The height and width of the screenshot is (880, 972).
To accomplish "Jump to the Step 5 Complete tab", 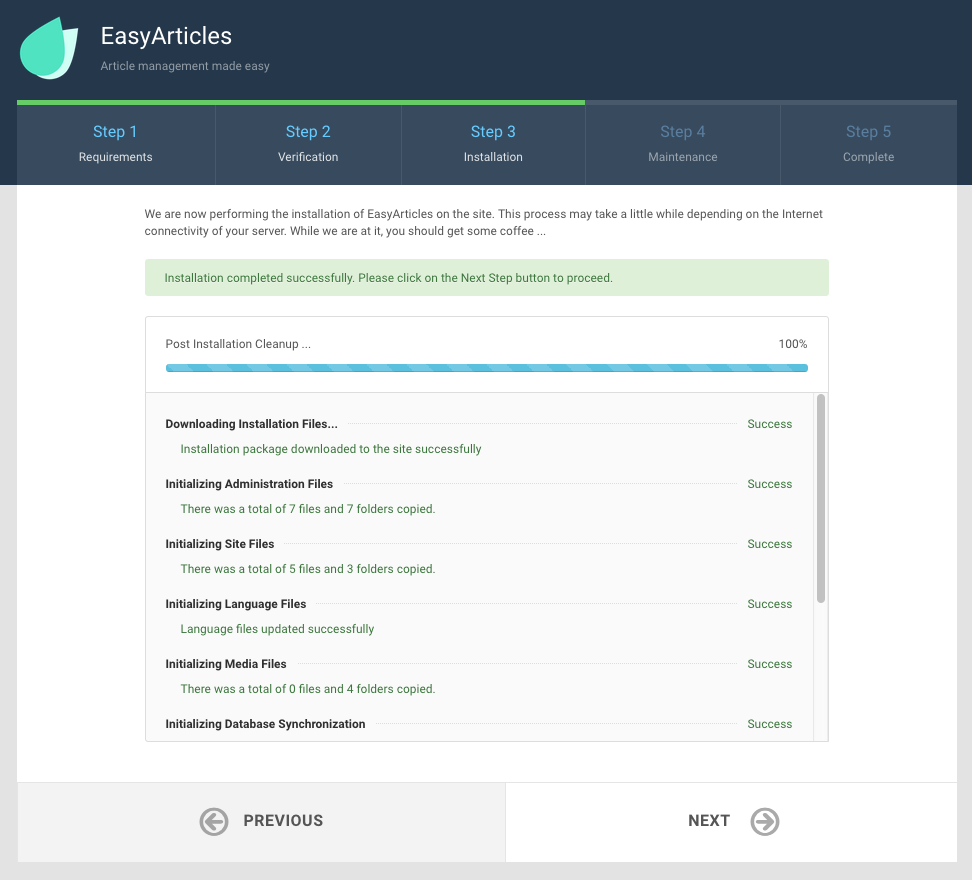I will 868,144.
